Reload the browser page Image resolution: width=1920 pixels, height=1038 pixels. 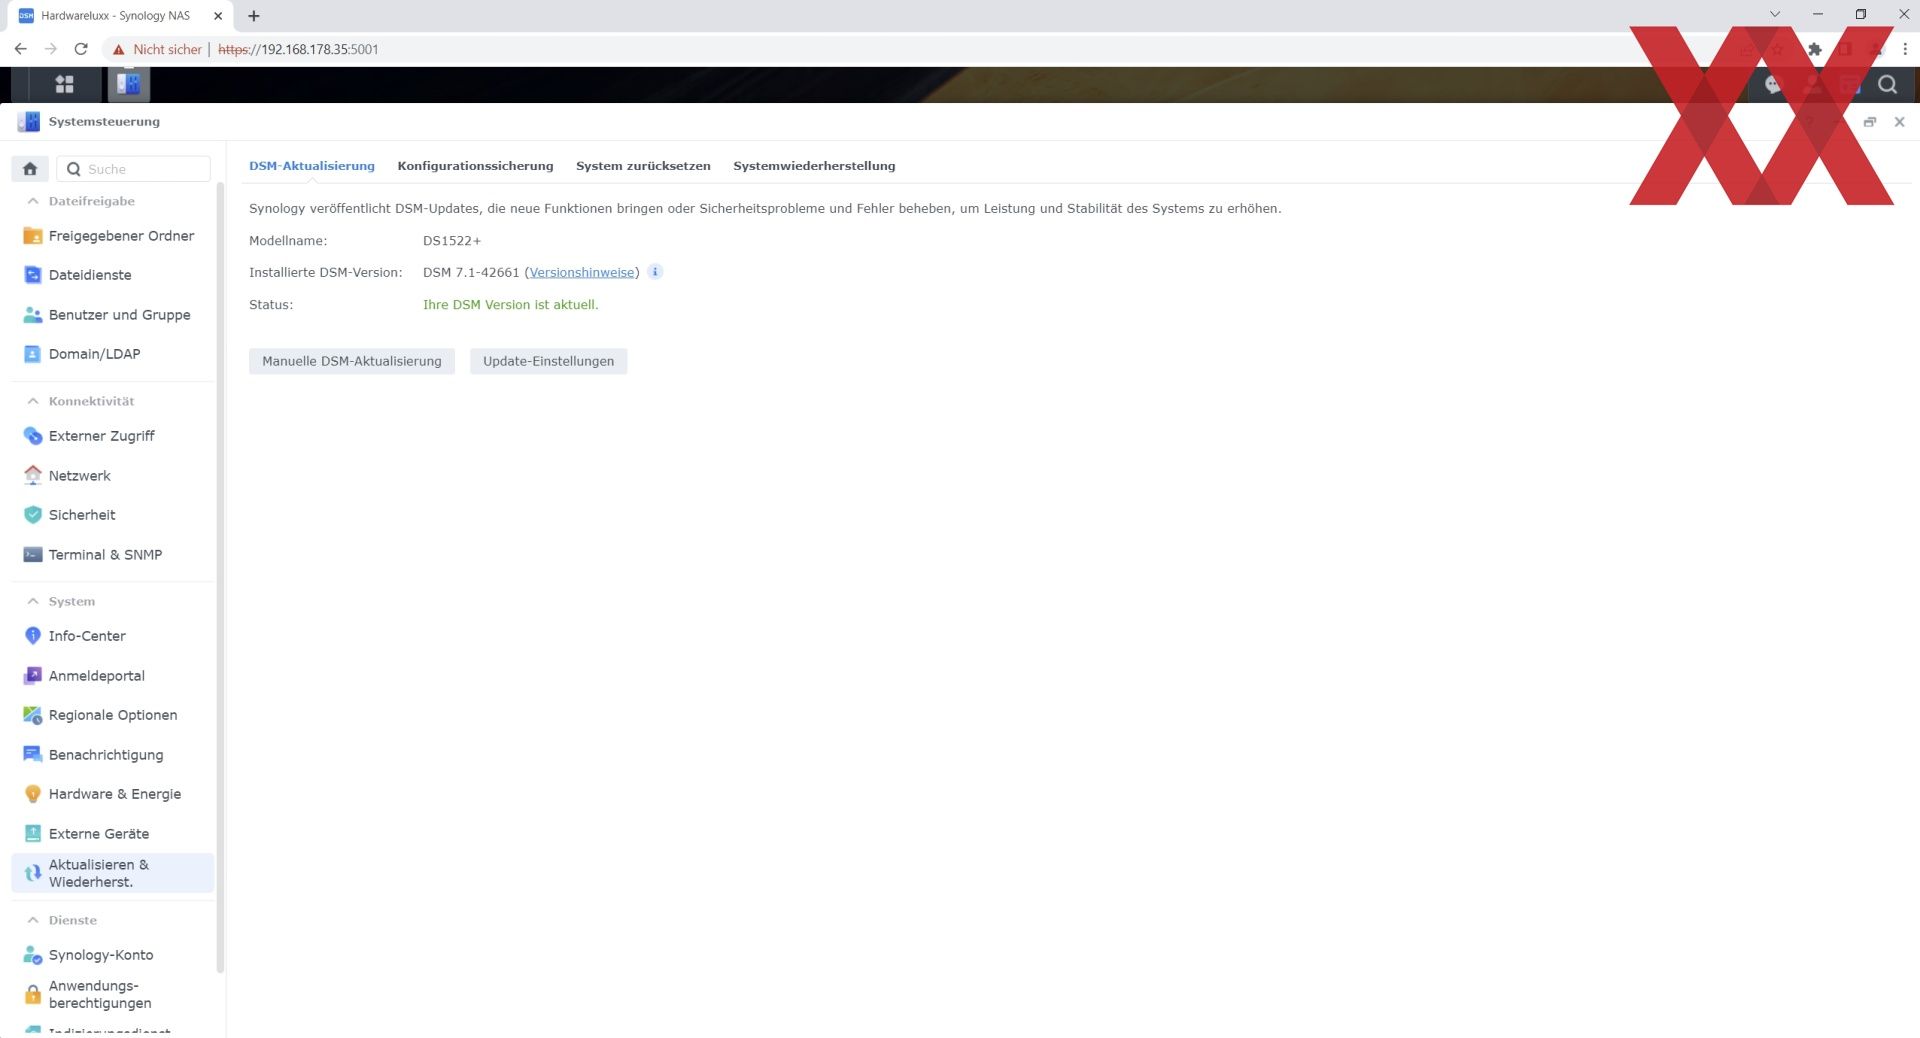pyautogui.click(x=81, y=49)
